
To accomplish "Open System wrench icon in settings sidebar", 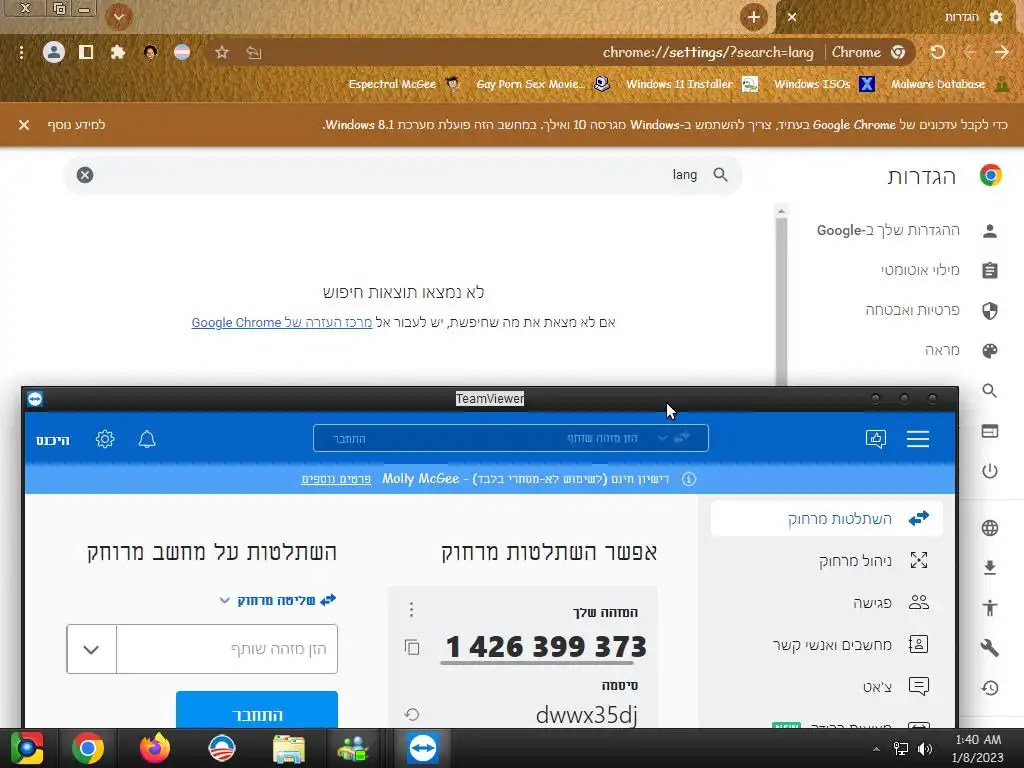I will [x=989, y=647].
